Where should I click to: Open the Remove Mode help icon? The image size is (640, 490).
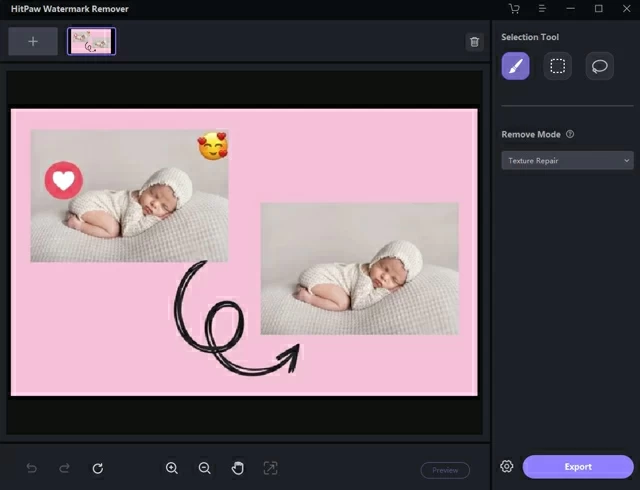[x=570, y=134]
